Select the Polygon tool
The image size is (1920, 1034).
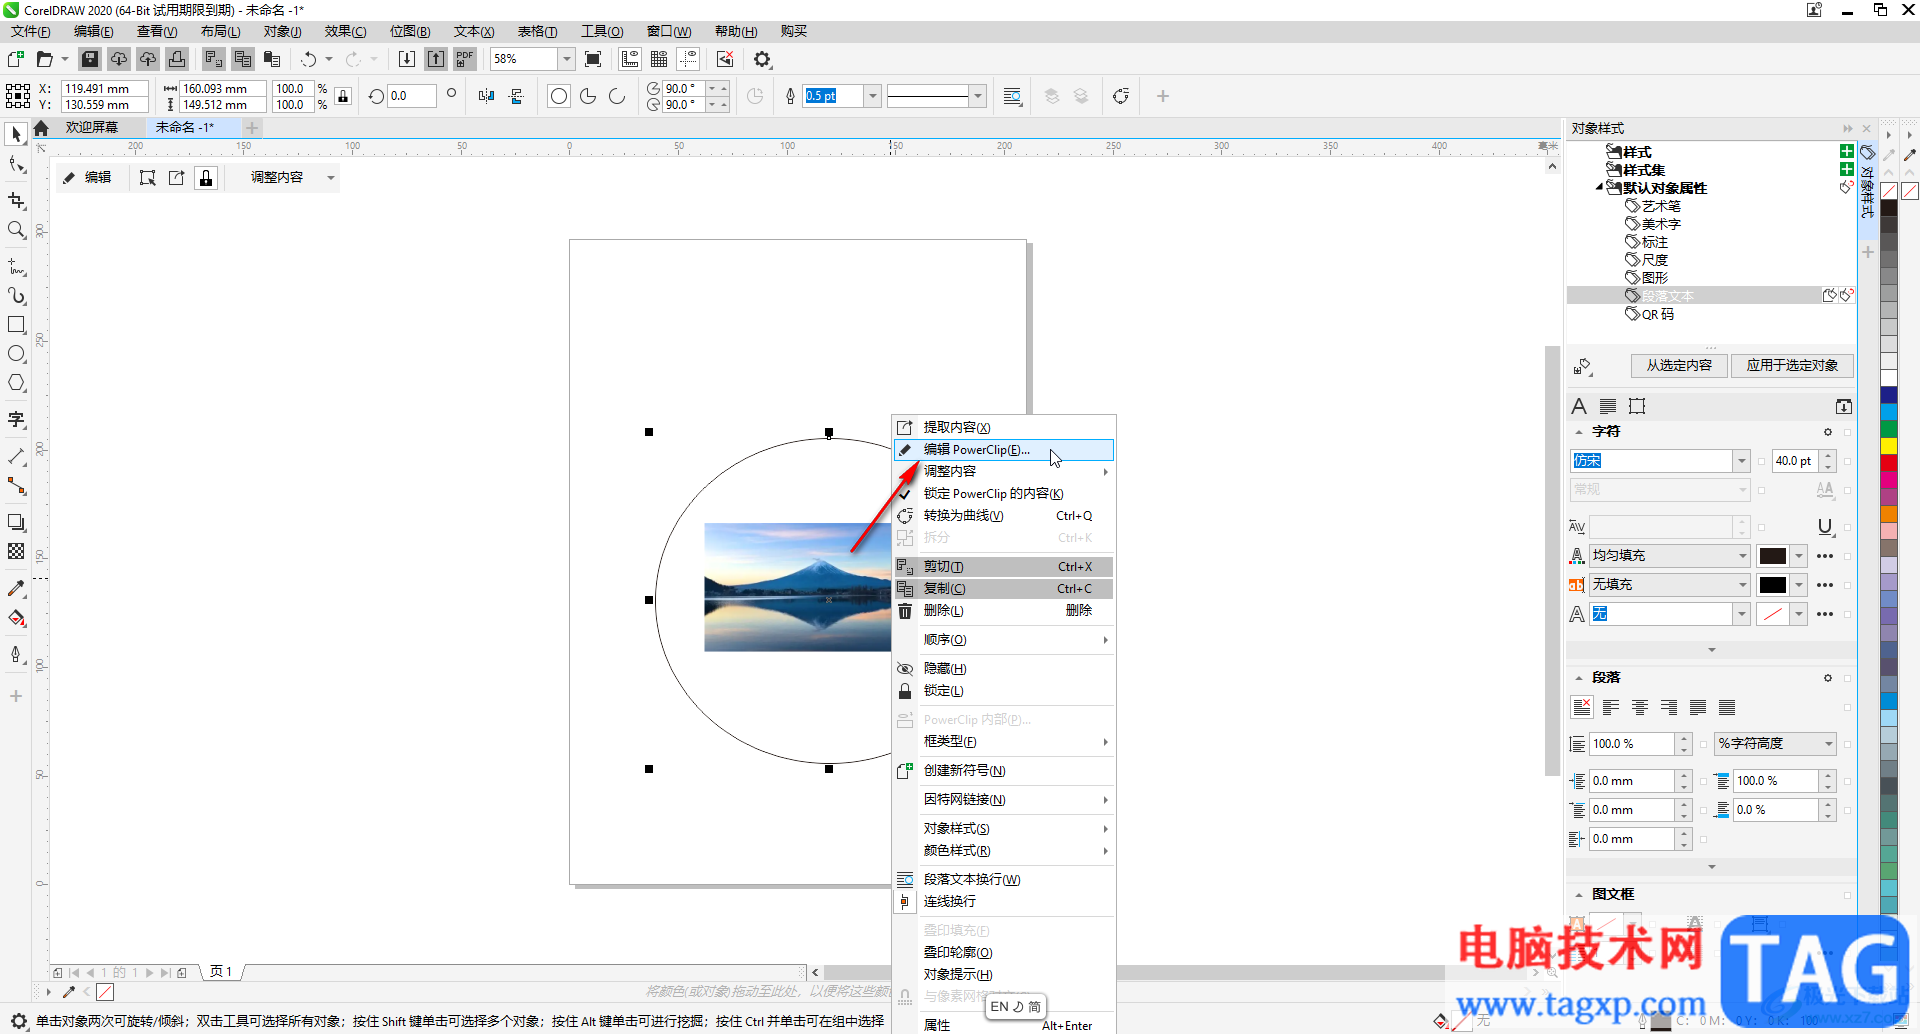point(16,383)
